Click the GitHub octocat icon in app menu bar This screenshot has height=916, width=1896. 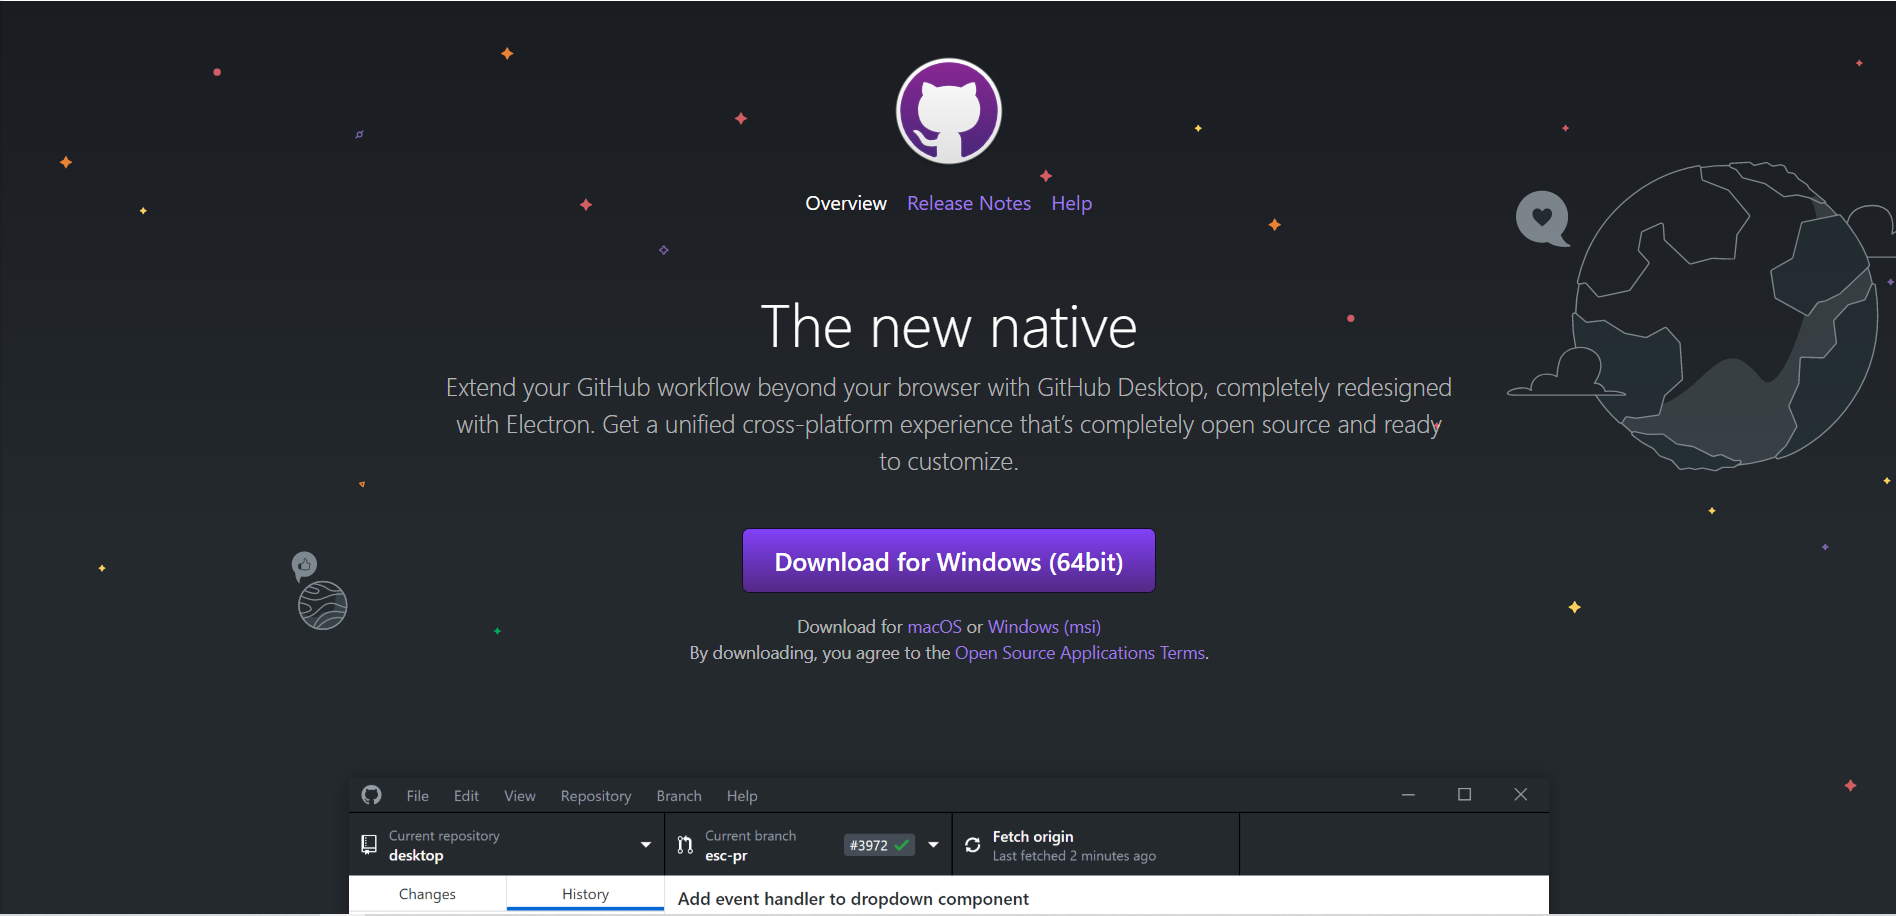[372, 795]
